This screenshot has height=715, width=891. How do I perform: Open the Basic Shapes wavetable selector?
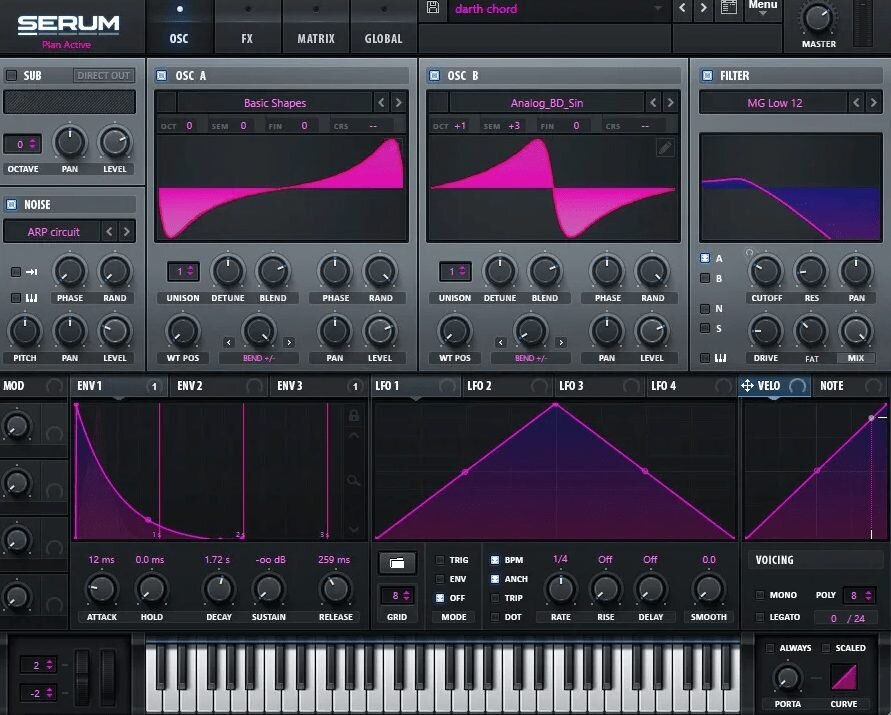pyautogui.click(x=274, y=103)
